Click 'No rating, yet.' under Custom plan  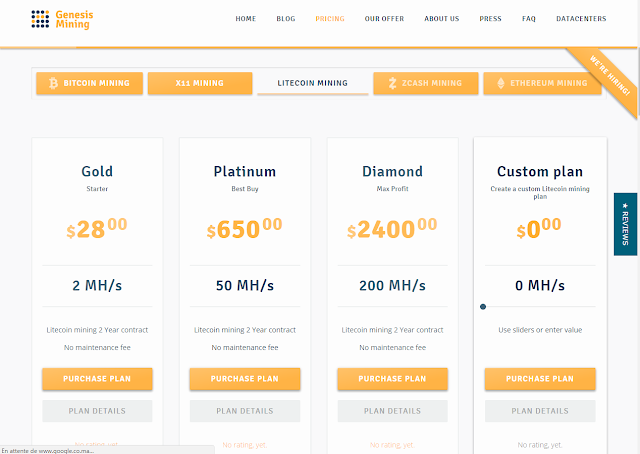[x=540, y=445]
